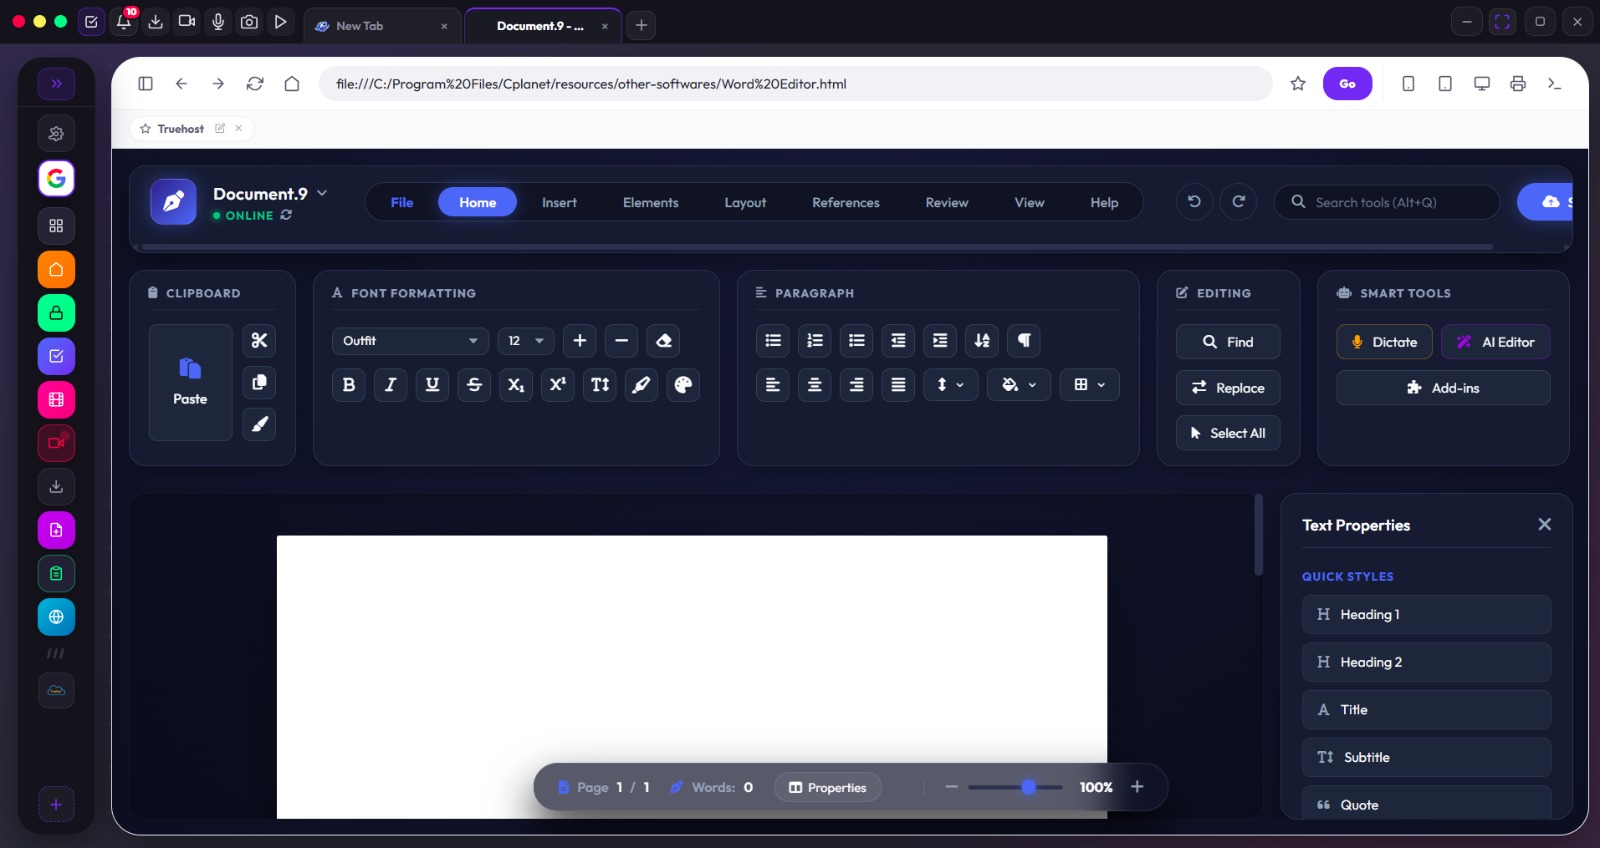Click the sort icon in Paragraph

click(982, 341)
